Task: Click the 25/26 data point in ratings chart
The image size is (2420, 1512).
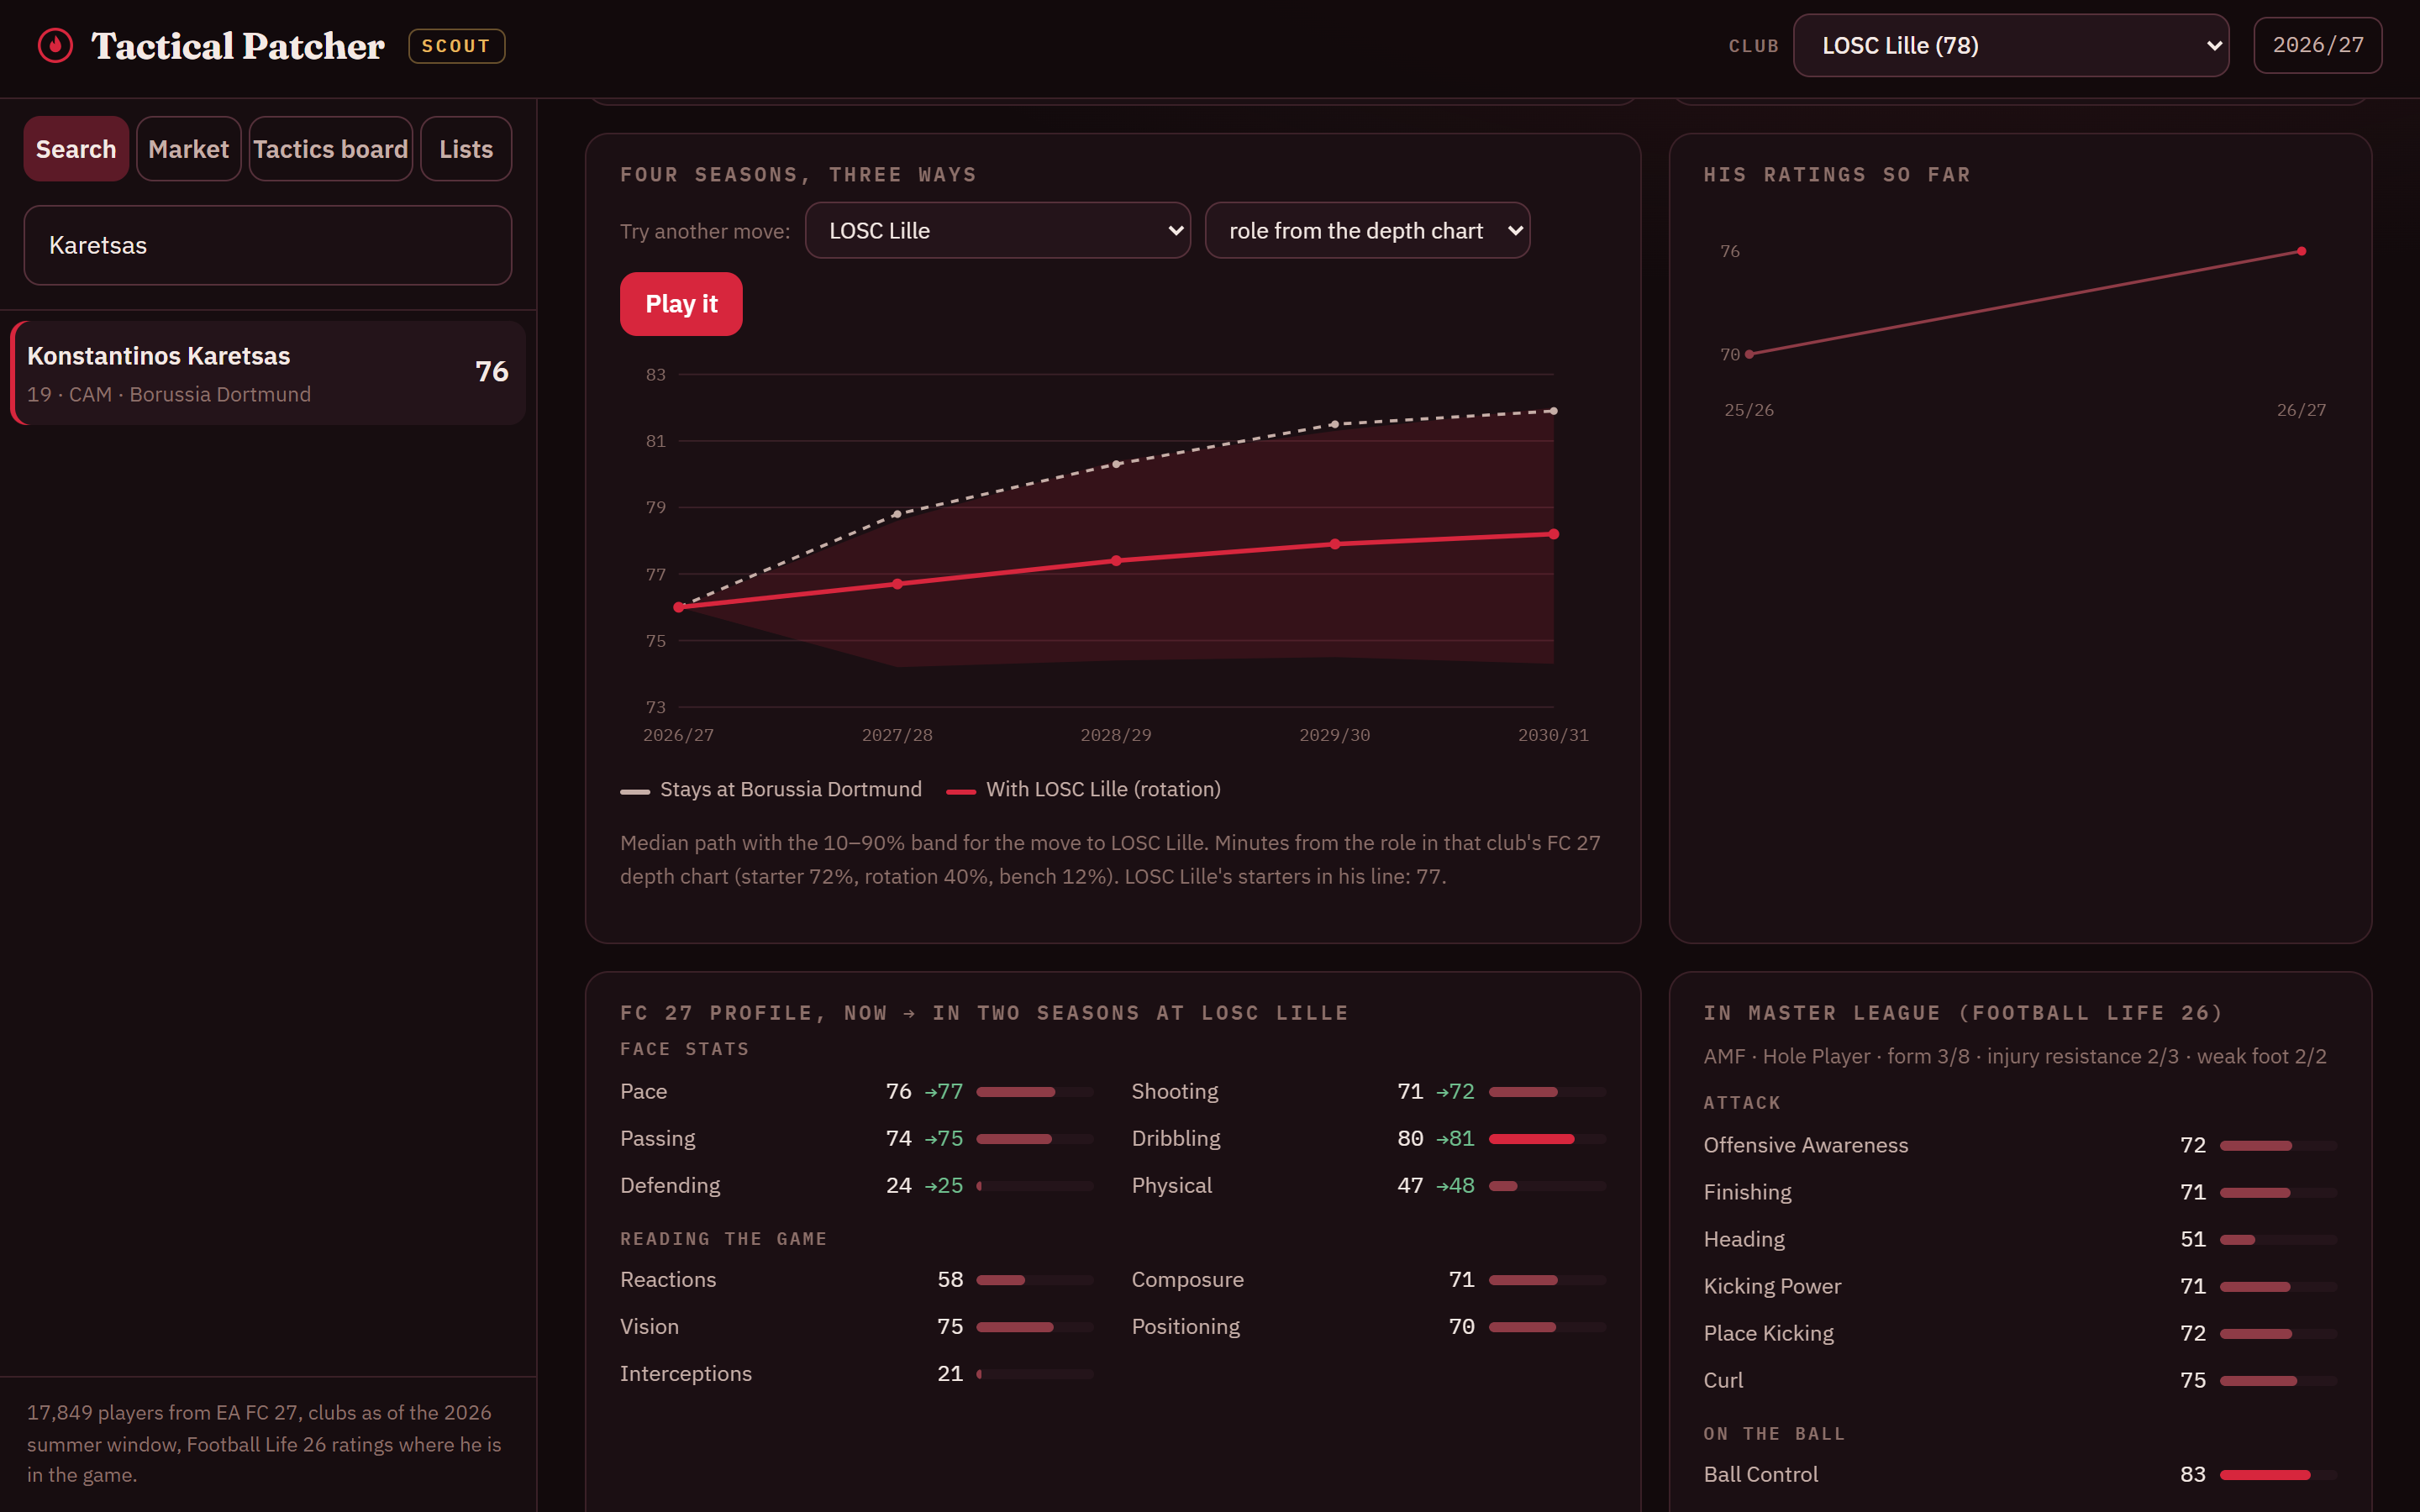Action: coord(1749,354)
